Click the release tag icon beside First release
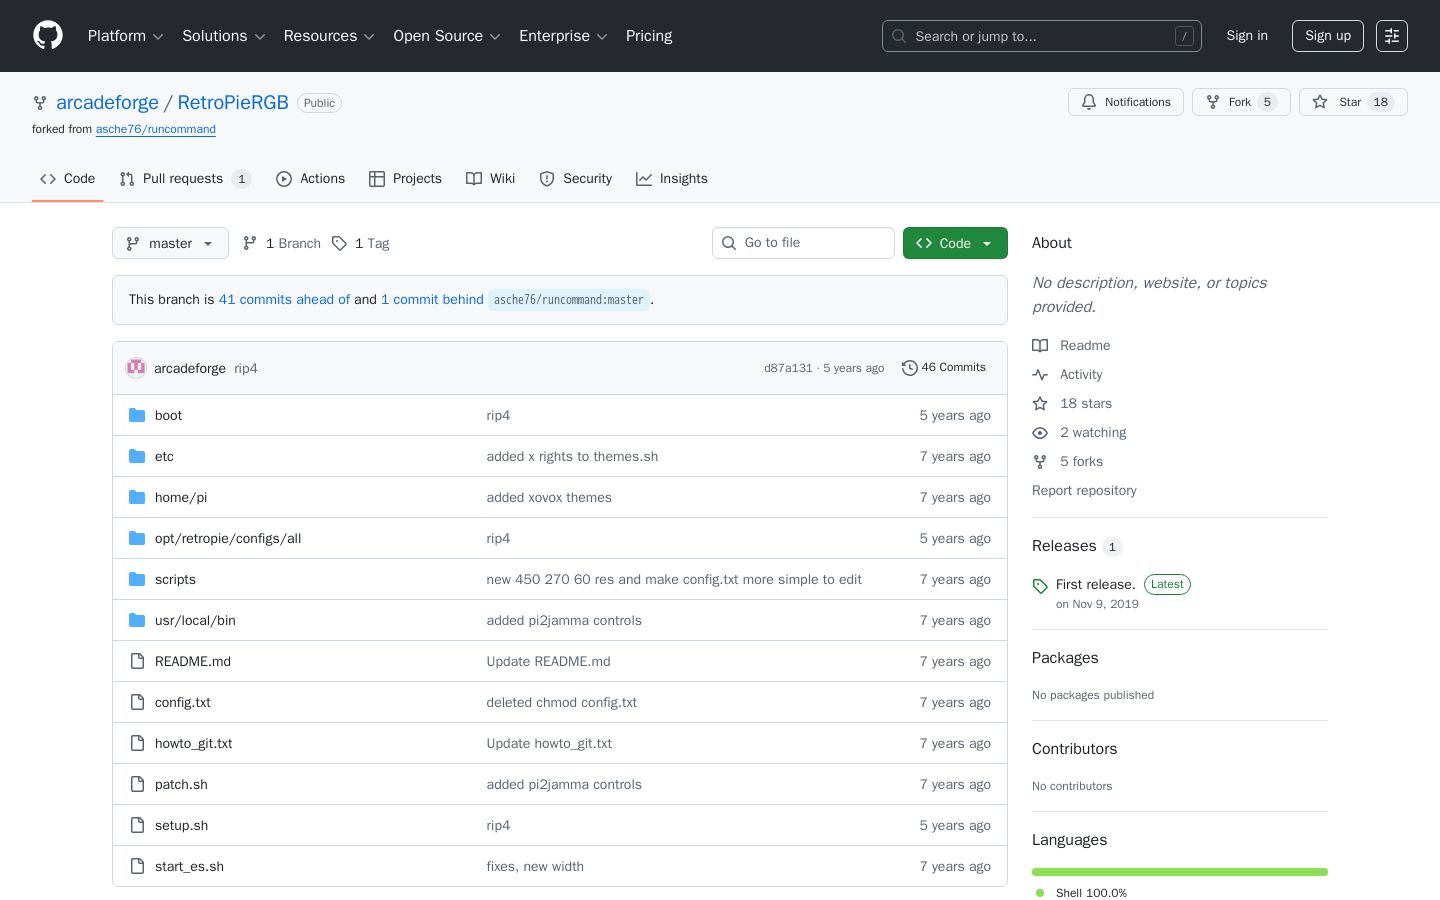 1040,586
